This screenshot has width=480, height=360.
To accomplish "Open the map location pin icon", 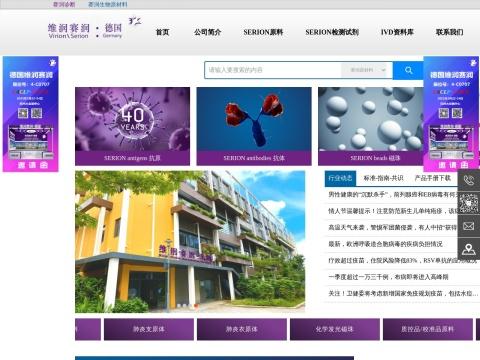I will point(469,249).
